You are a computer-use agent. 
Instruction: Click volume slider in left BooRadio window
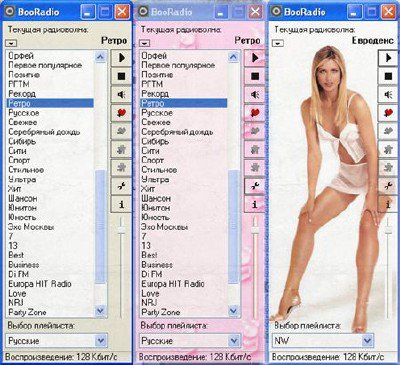pyautogui.click(x=121, y=230)
